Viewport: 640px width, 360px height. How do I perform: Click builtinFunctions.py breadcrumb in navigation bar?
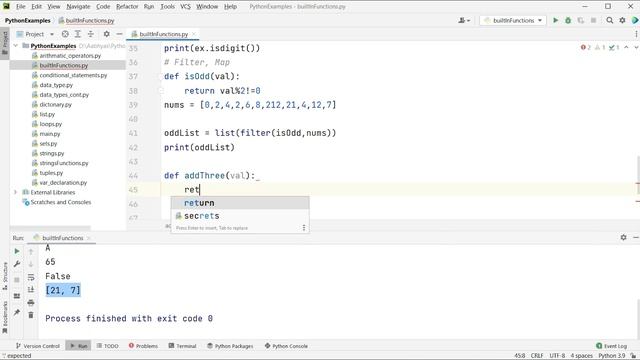(x=86, y=20)
